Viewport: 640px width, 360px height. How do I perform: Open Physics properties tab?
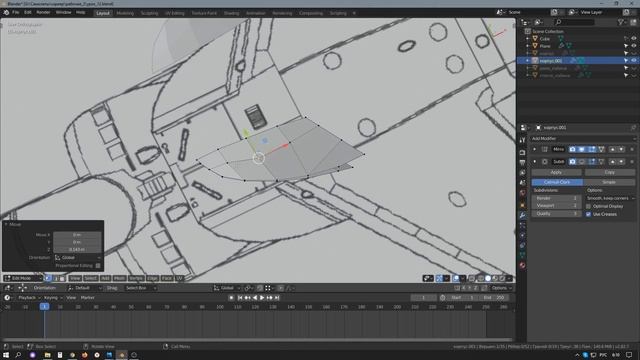click(522, 235)
